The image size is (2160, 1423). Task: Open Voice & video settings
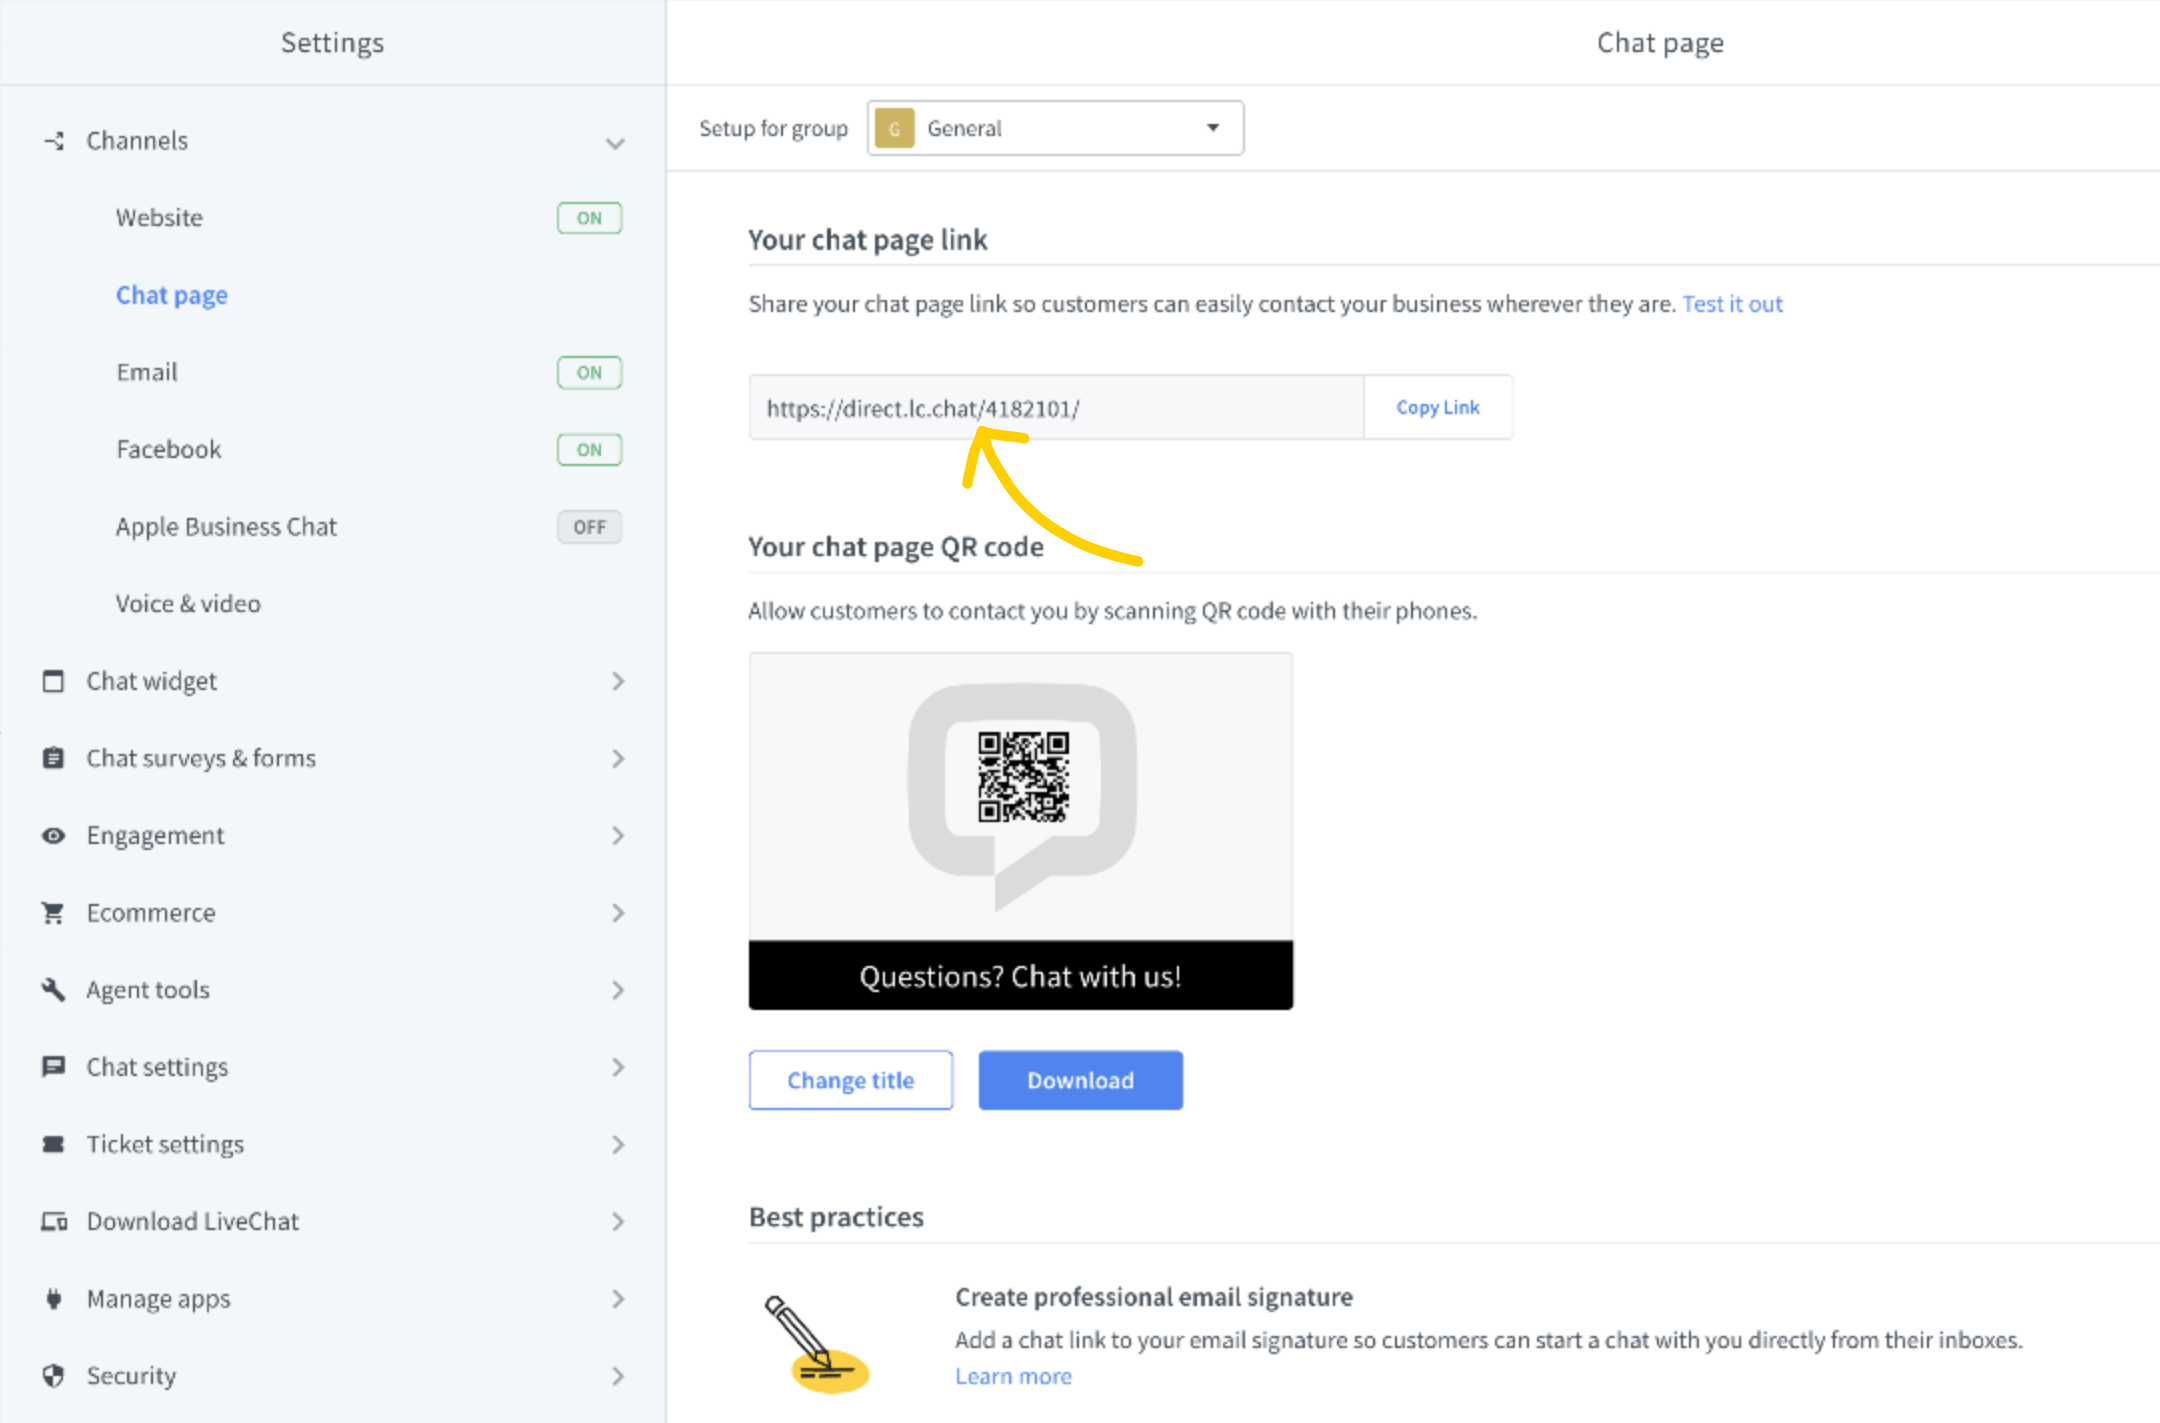(188, 603)
